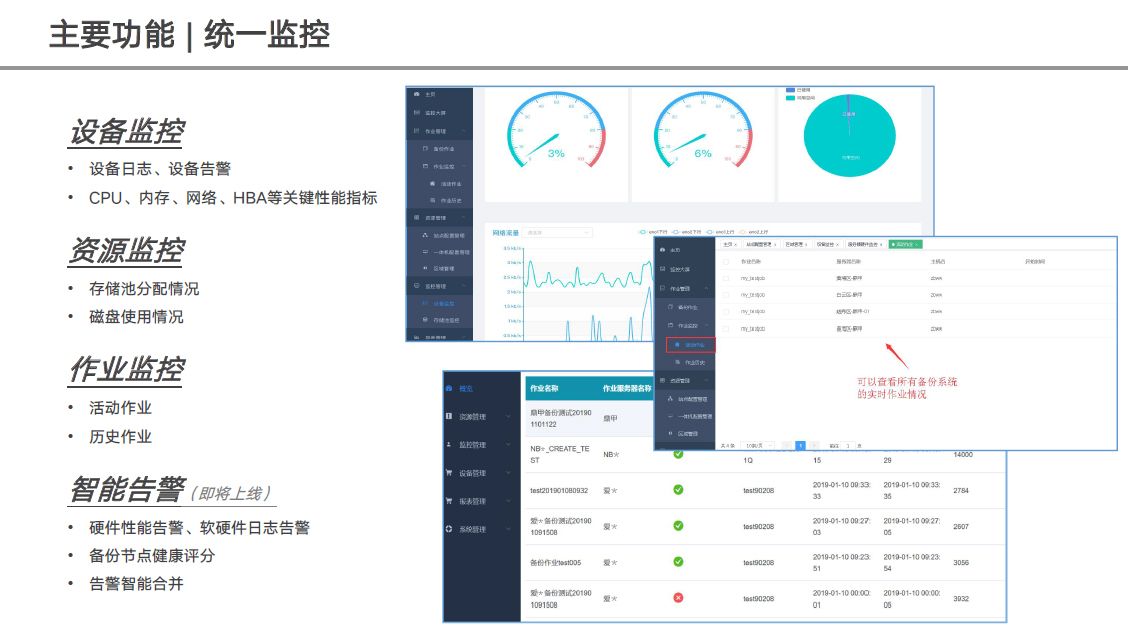
Task: Click the jump-to-page input field
Action: tap(848, 444)
